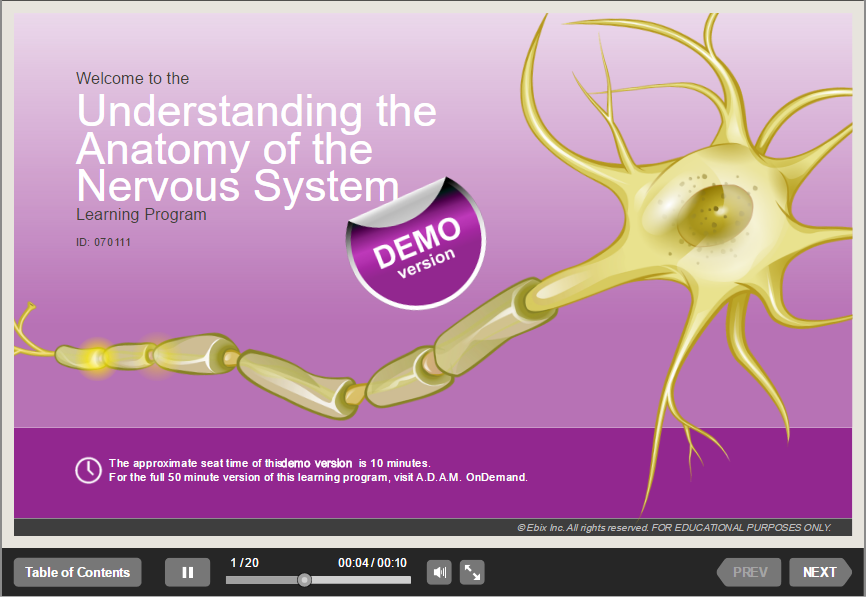Screen dimensions: 866x597
Task: Click the Welcome to the heading text
Action: (x=132, y=78)
